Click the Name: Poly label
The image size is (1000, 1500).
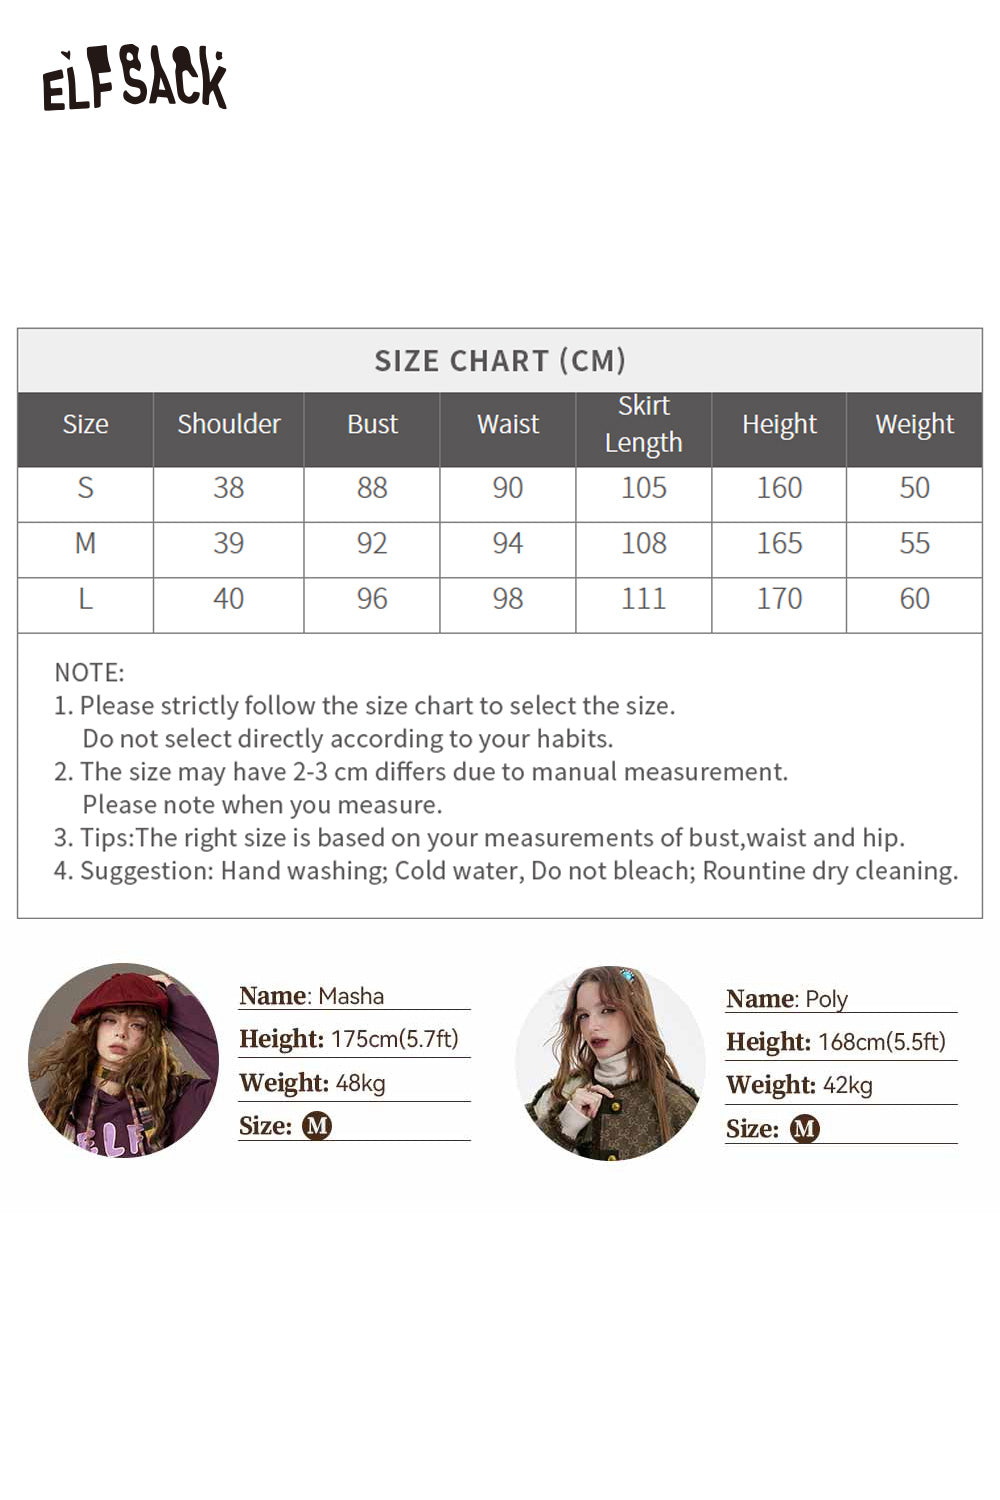point(787,999)
